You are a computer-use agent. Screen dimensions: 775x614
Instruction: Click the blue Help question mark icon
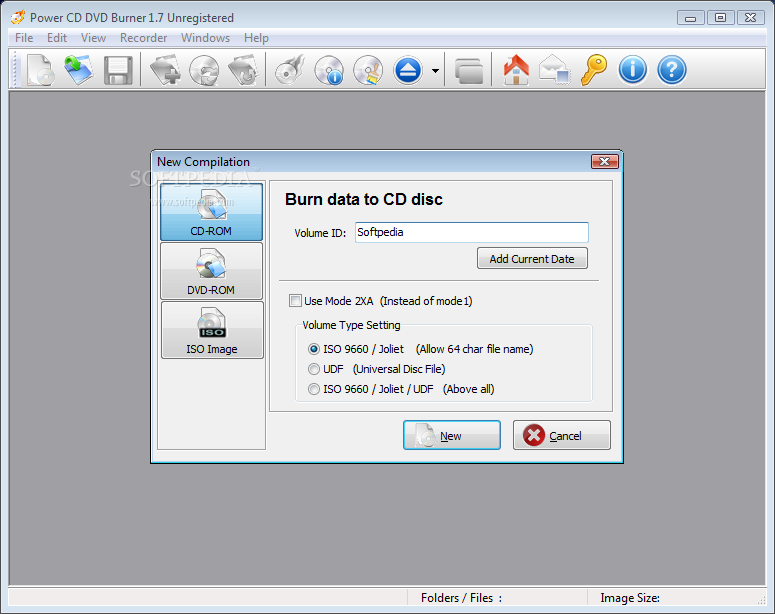coord(672,70)
